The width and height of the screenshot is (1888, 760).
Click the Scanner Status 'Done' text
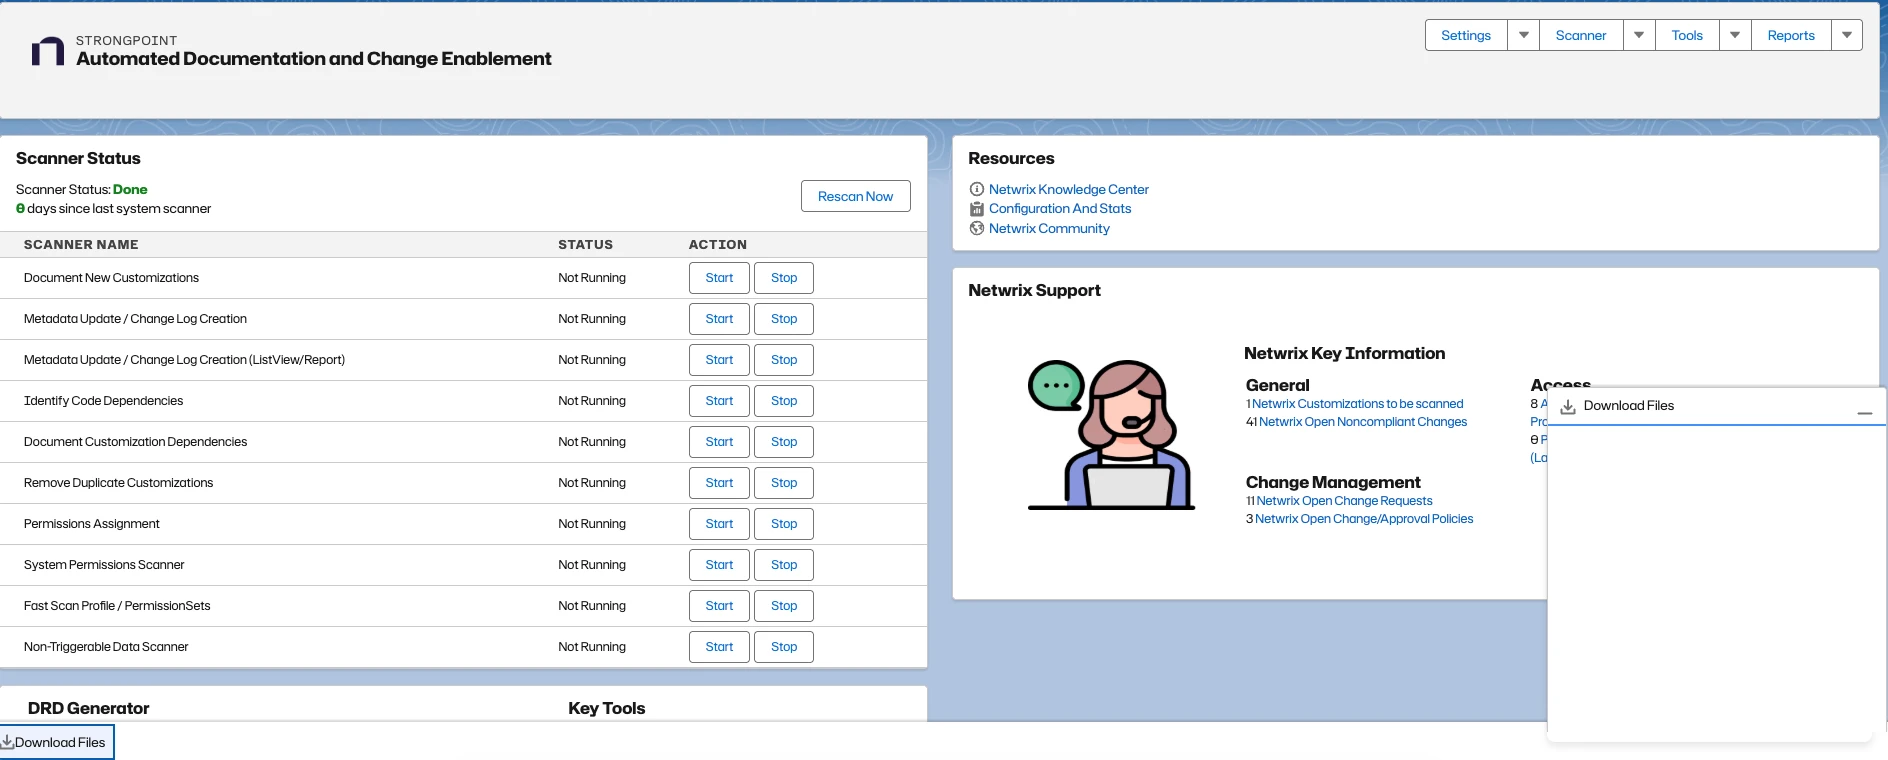coord(130,189)
